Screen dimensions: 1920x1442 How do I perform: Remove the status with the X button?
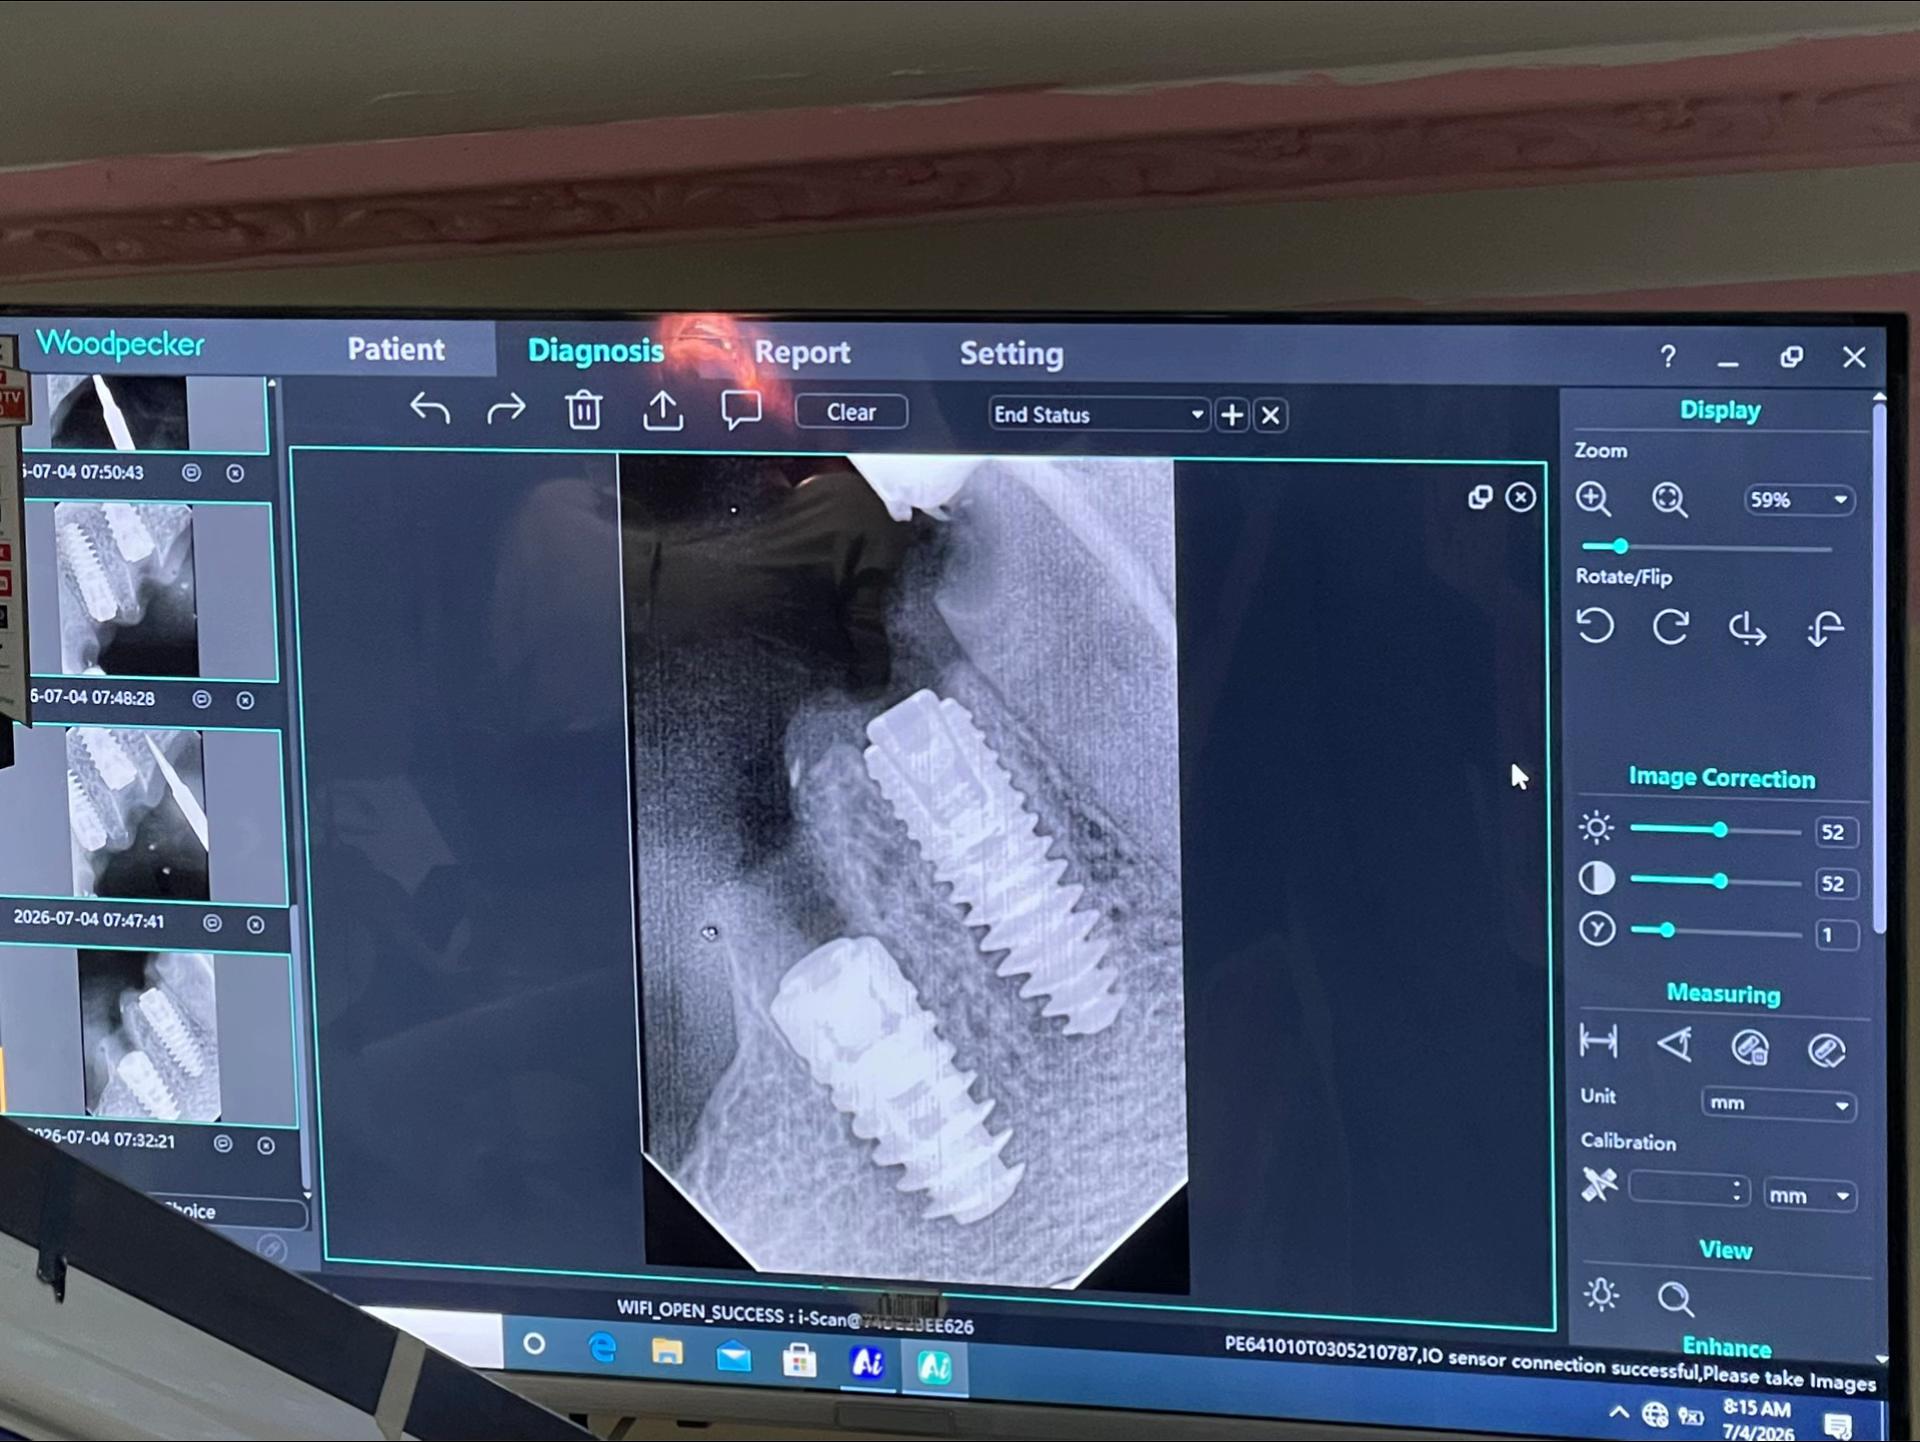[x=1270, y=415]
